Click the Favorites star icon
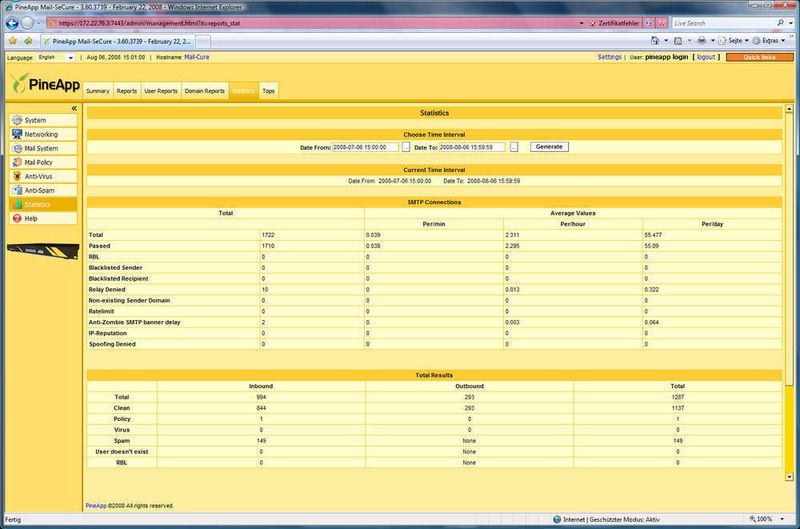Viewport: 800px width, 529px height. (13, 41)
